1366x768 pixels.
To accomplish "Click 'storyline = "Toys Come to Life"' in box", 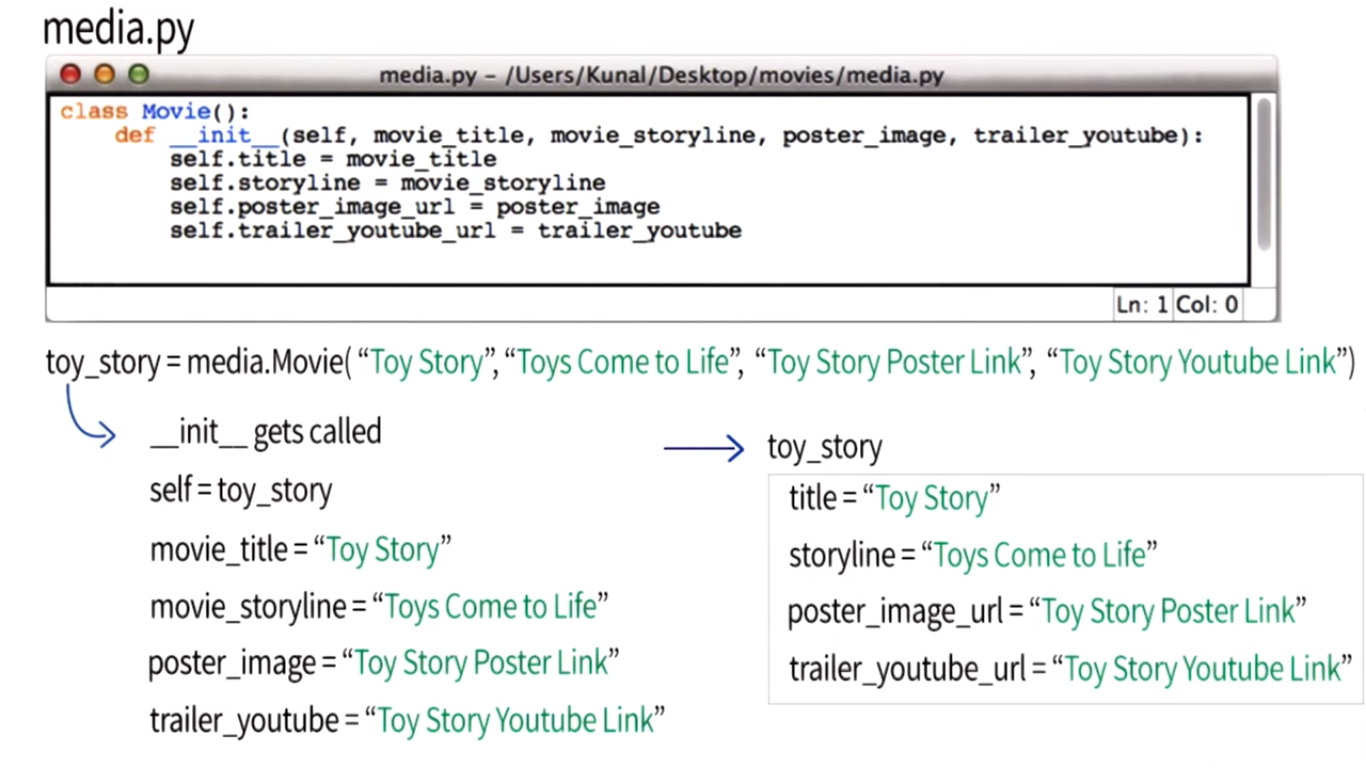I will [973, 554].
